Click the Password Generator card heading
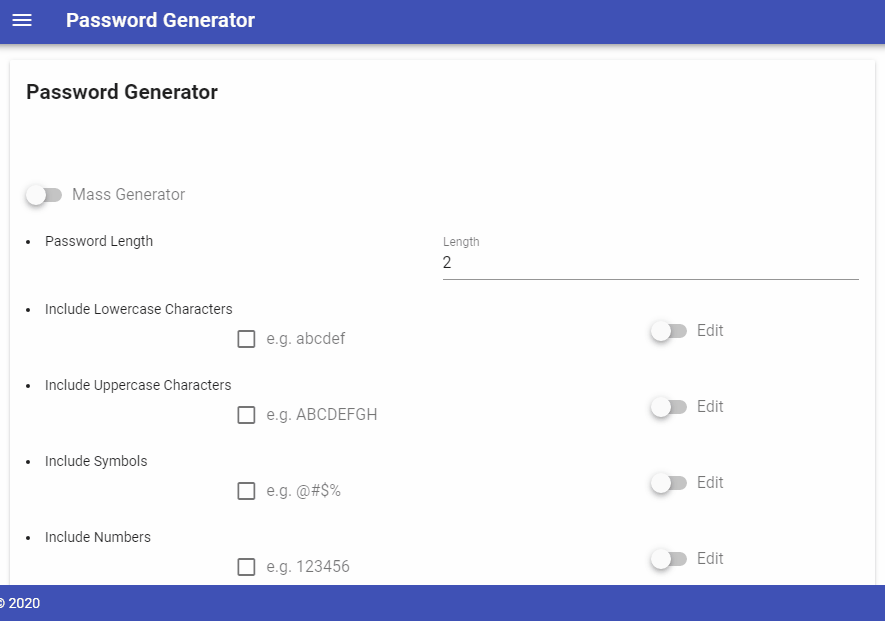885x621 pixels. [x=122, y=92]
